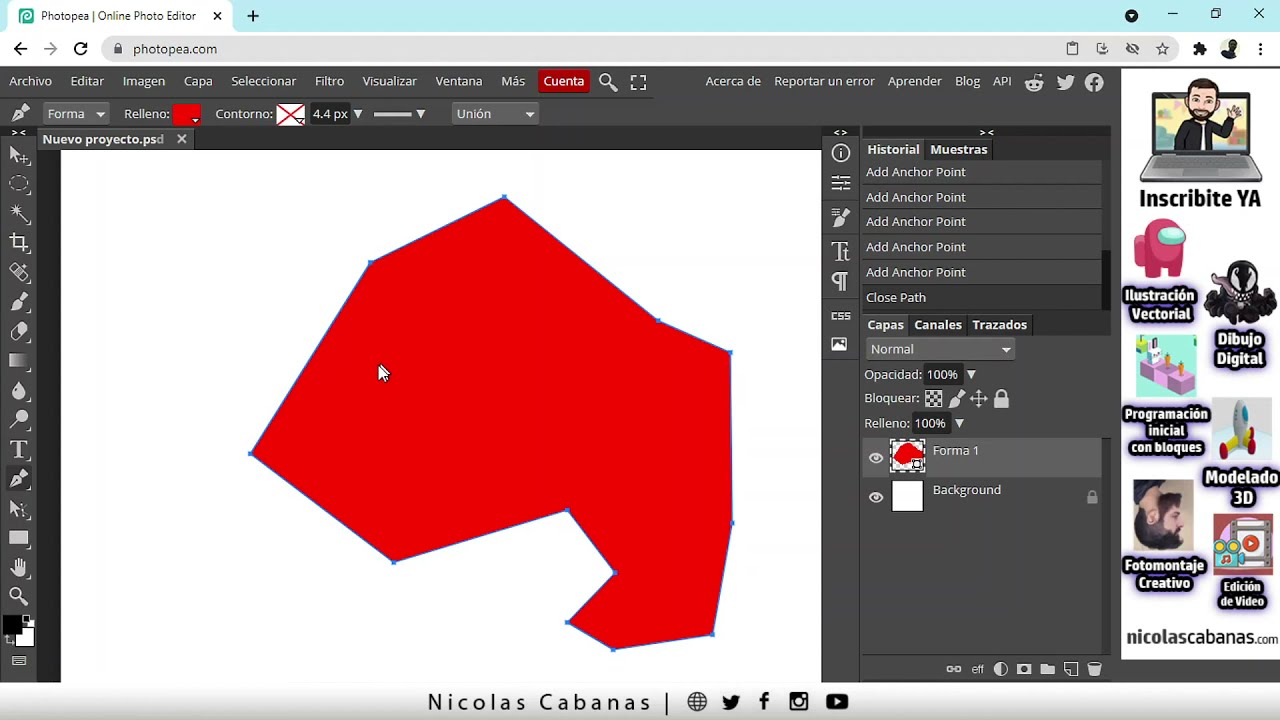1280x720 pixels.
Task: Open the image panel icon in side dock
Action: point(840,344)
